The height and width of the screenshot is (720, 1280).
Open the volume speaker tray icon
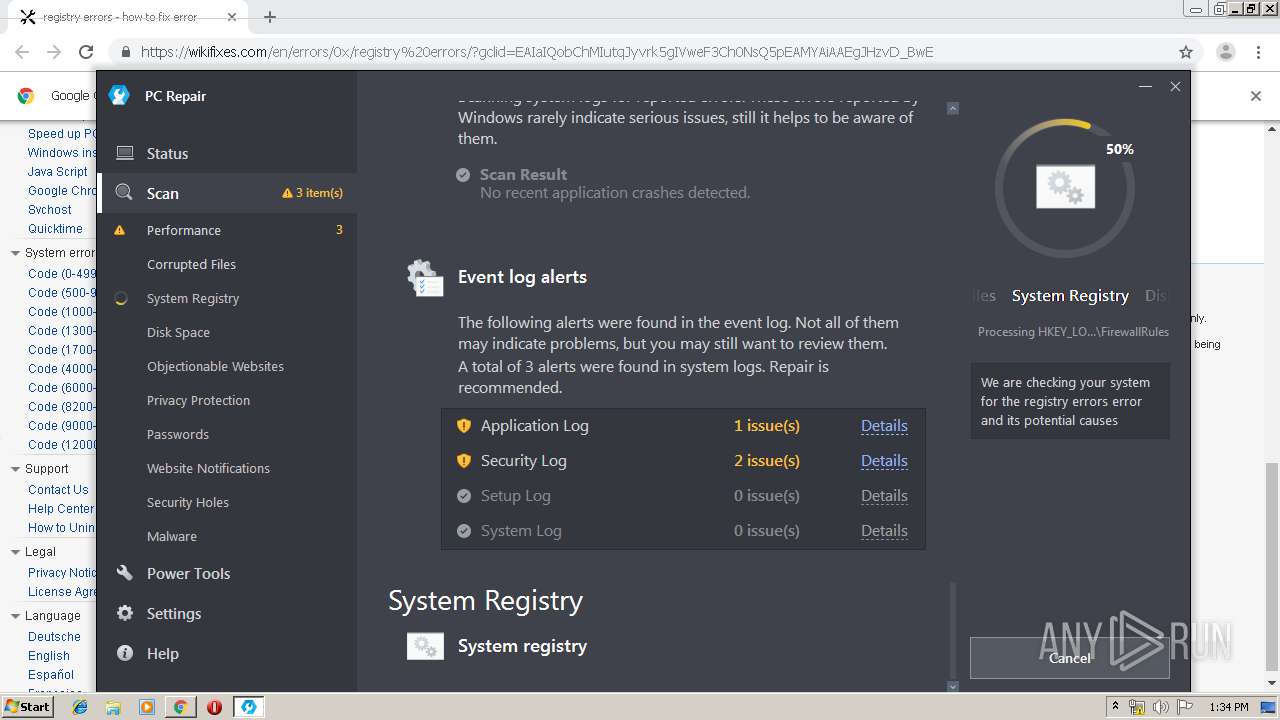coord(1161,707)
